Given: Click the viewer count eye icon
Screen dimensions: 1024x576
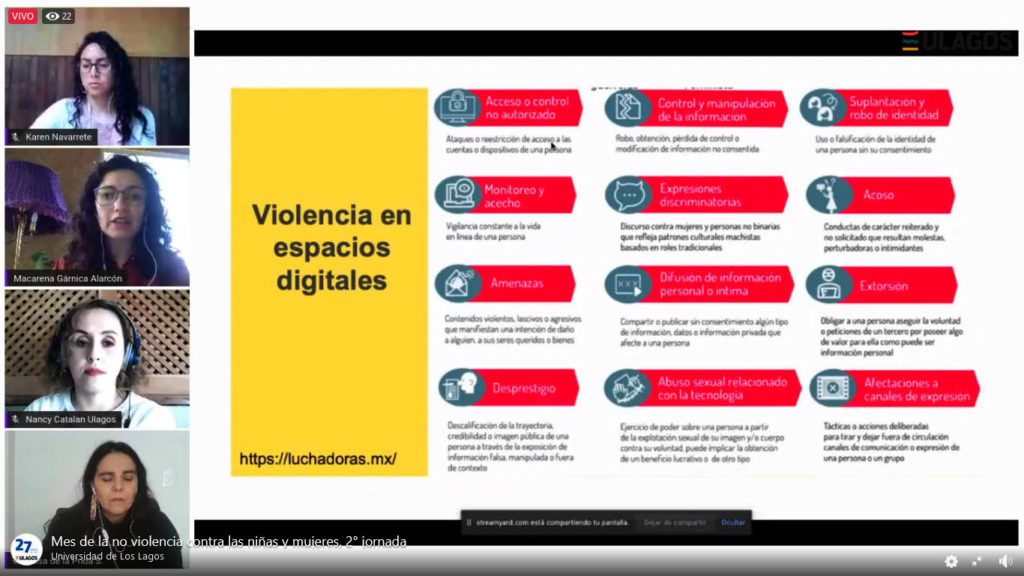Looking at the screenshot, I should pos(52,16).
